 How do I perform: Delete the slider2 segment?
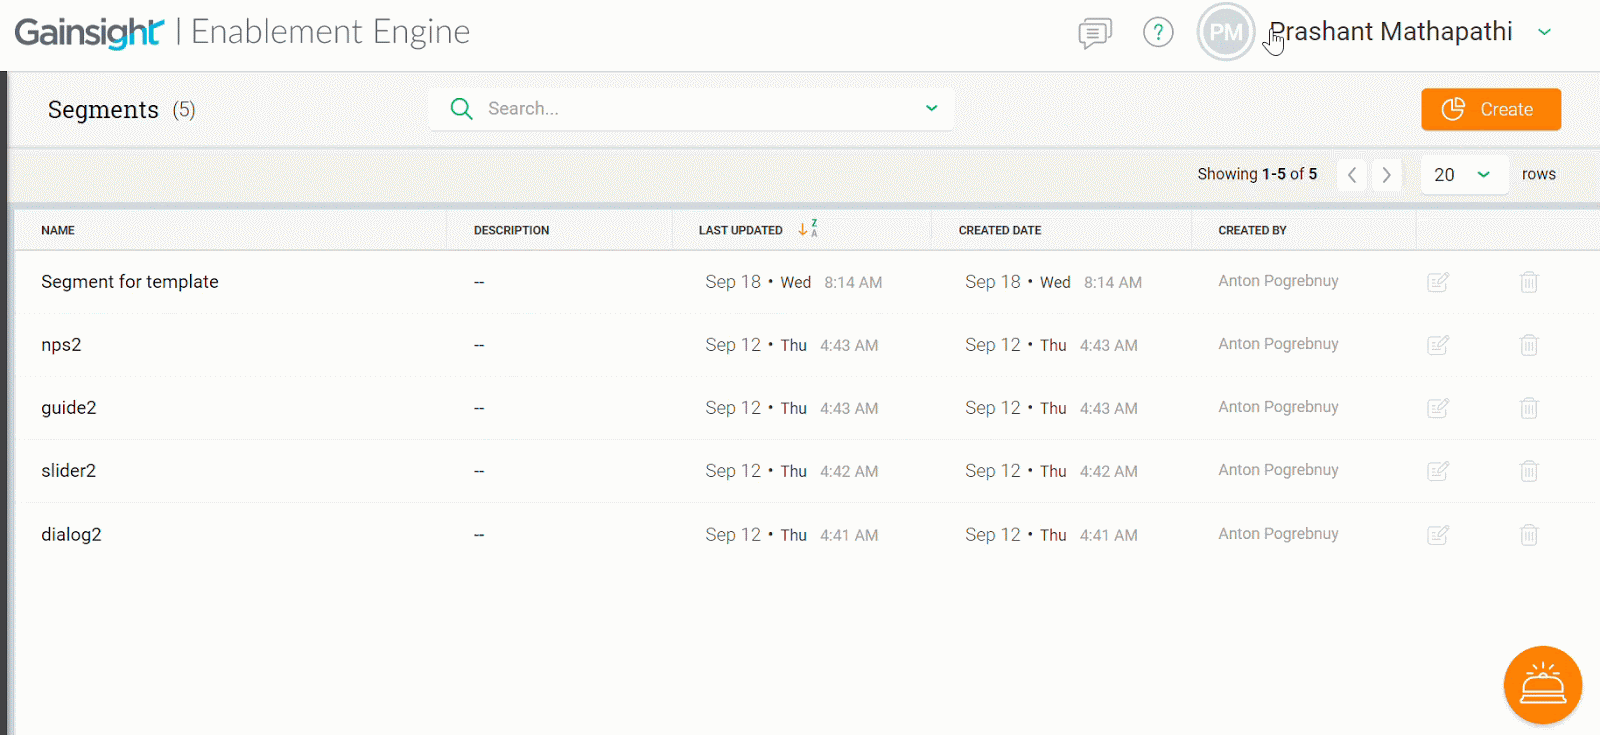coord(1529,471)
